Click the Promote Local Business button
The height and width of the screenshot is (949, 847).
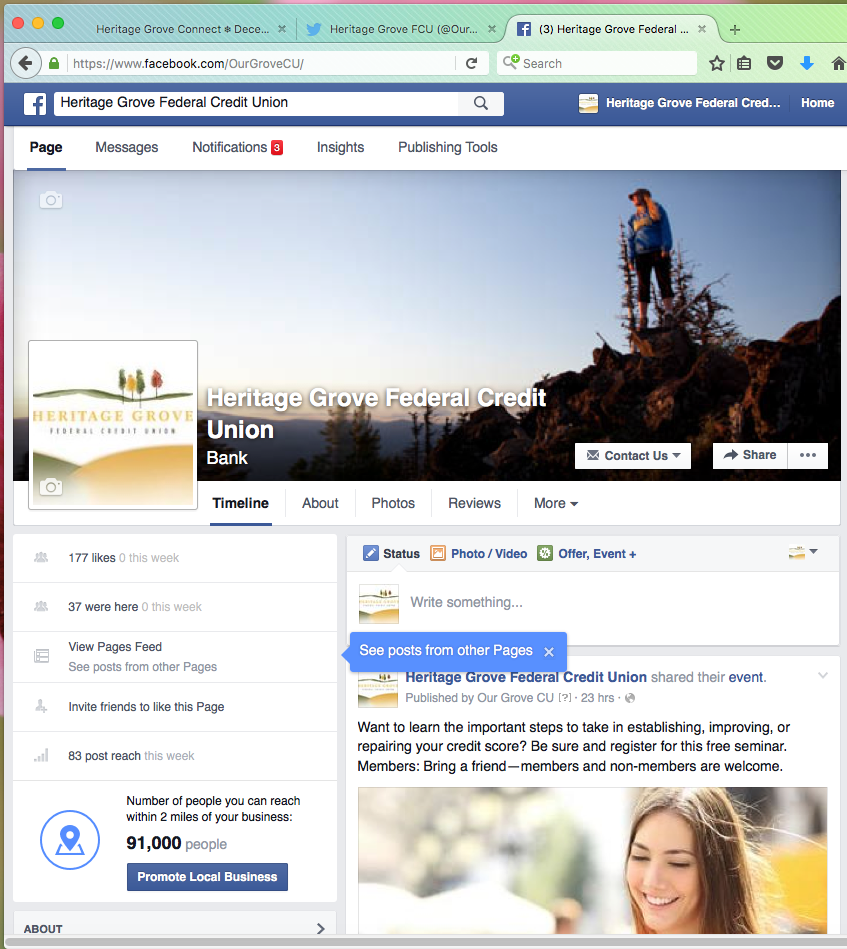(207, 877)
